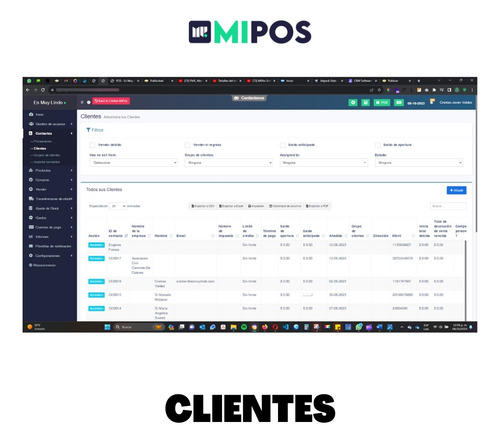Click the Añadir button
500x443 pixels.
(456, 190)
